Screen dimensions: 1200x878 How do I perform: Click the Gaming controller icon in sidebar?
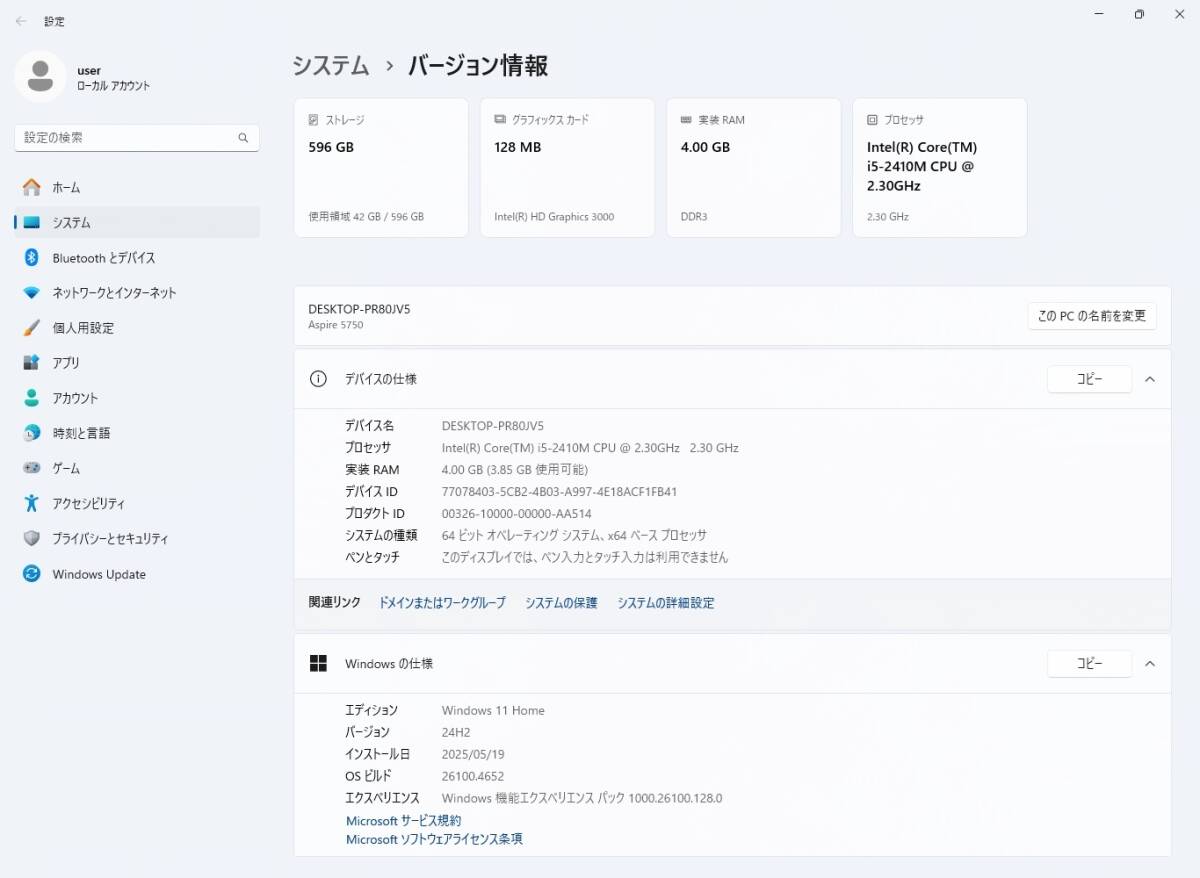tap(32, 468)
